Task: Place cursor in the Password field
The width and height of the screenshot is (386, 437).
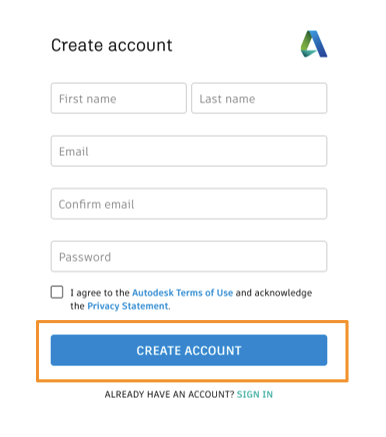Action: (x=189, y=256)
